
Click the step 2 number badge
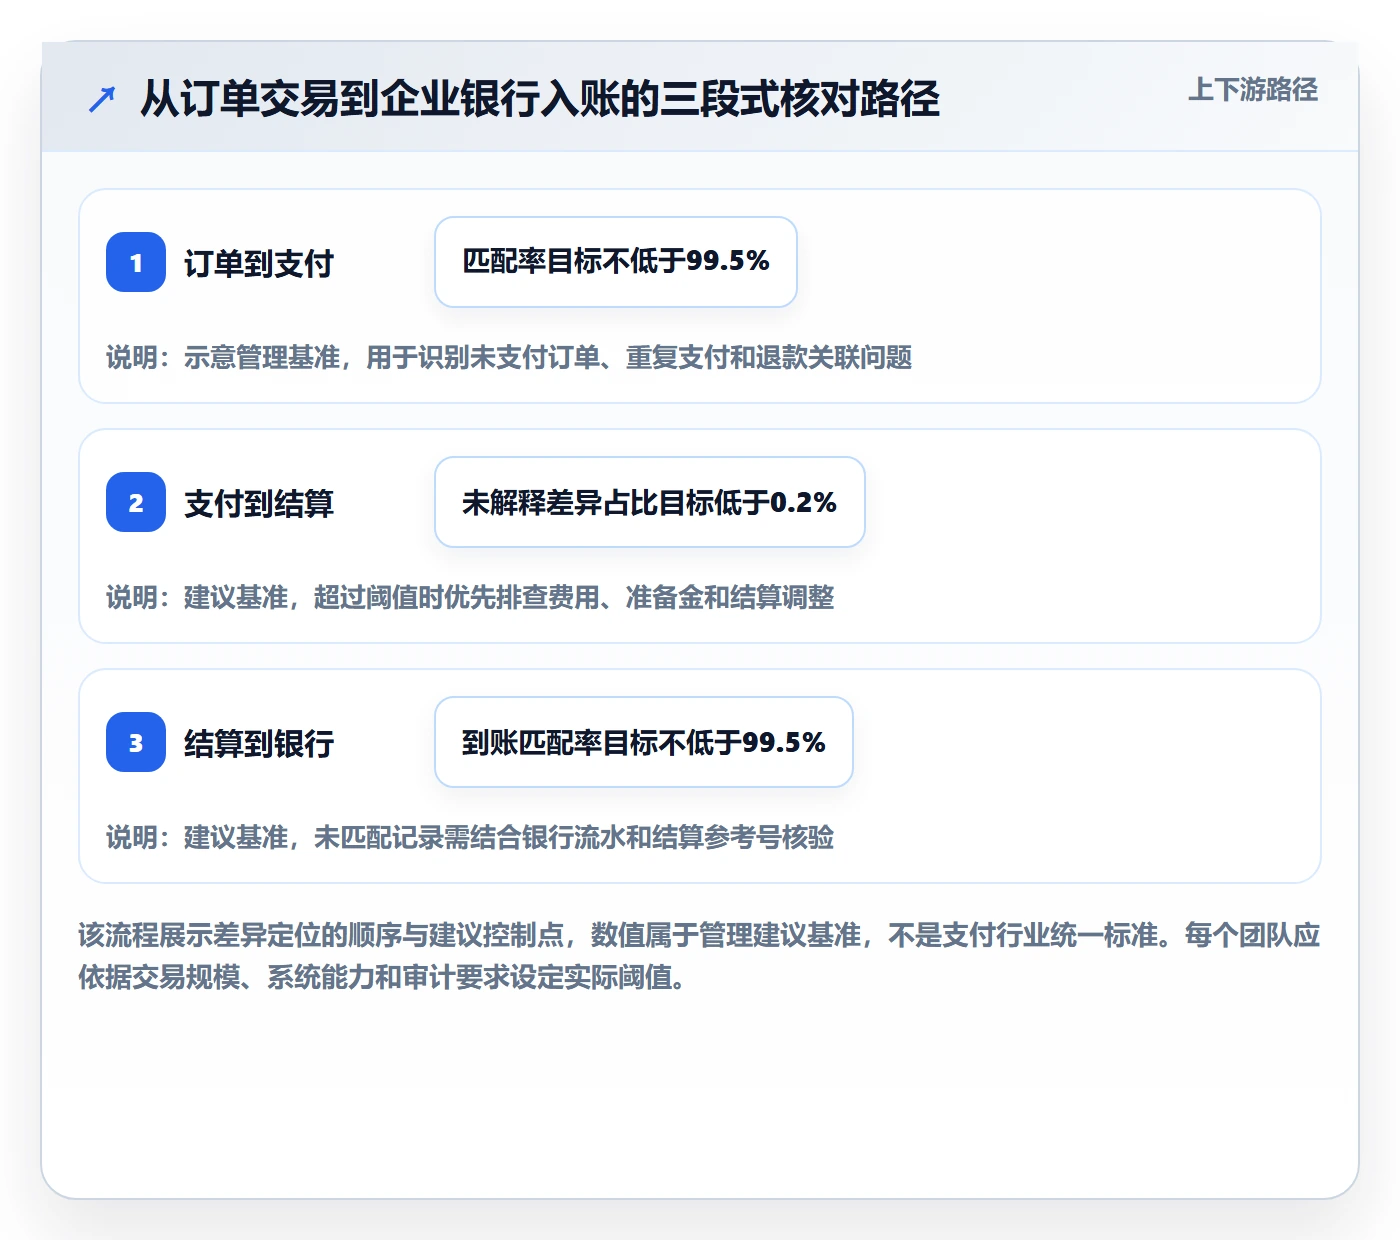coord(136,502)
